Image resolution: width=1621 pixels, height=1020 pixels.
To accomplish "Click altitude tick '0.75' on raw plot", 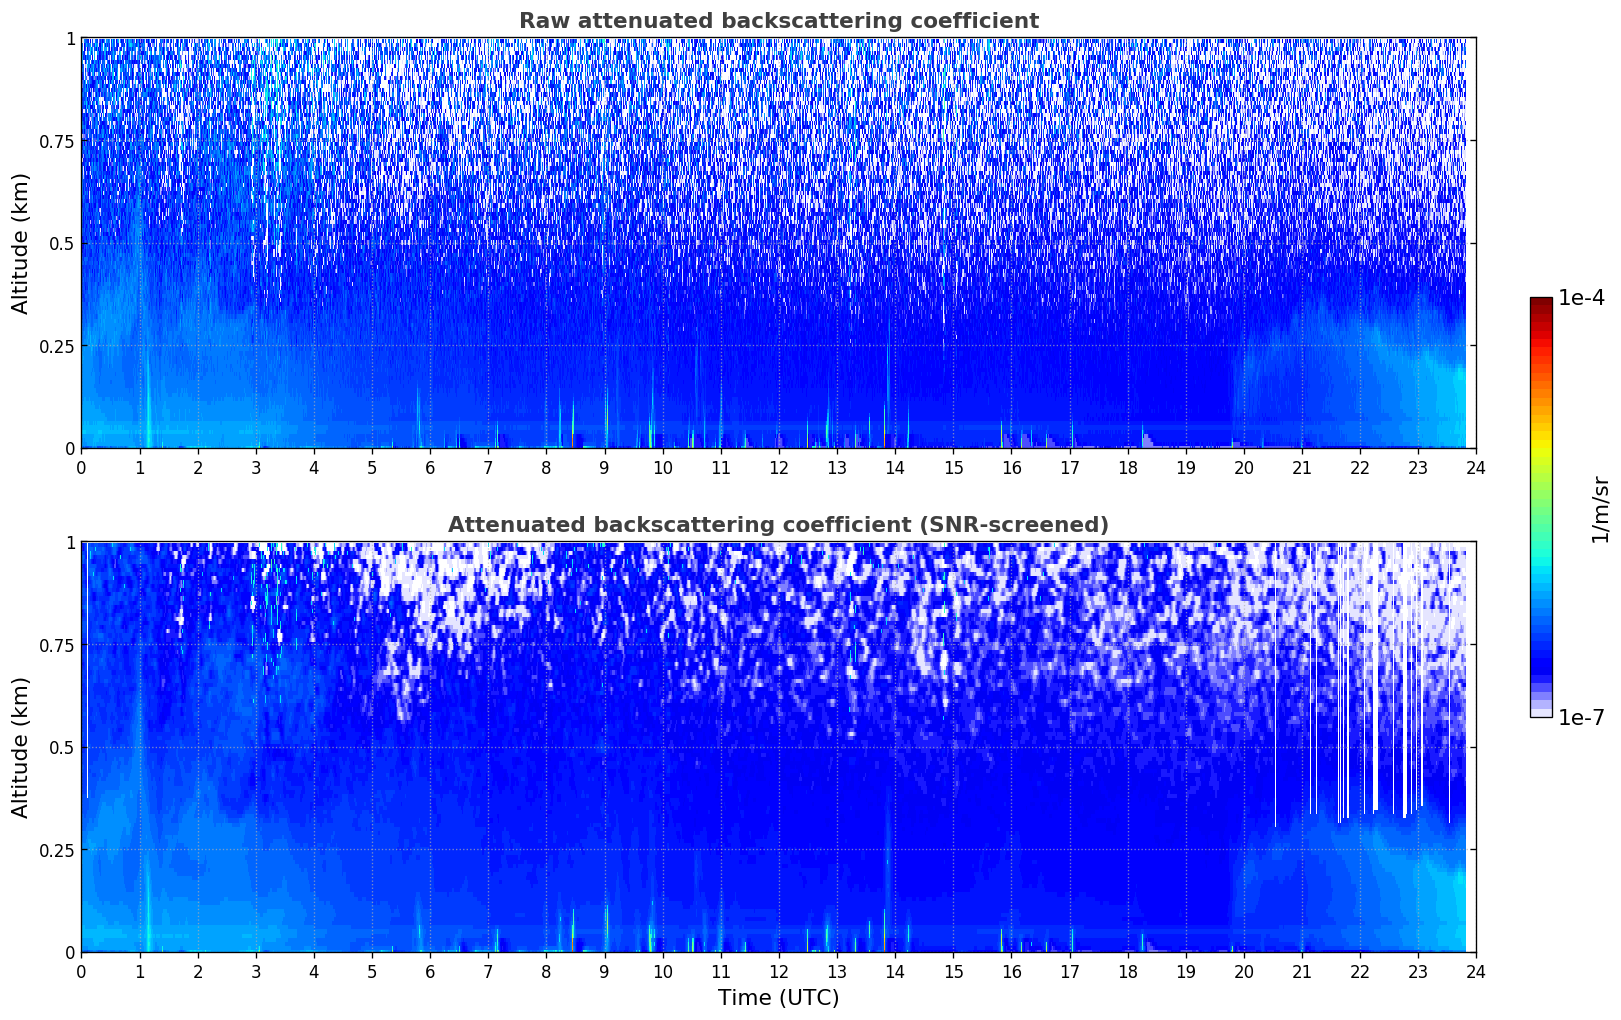I will [x=56, y=141].
